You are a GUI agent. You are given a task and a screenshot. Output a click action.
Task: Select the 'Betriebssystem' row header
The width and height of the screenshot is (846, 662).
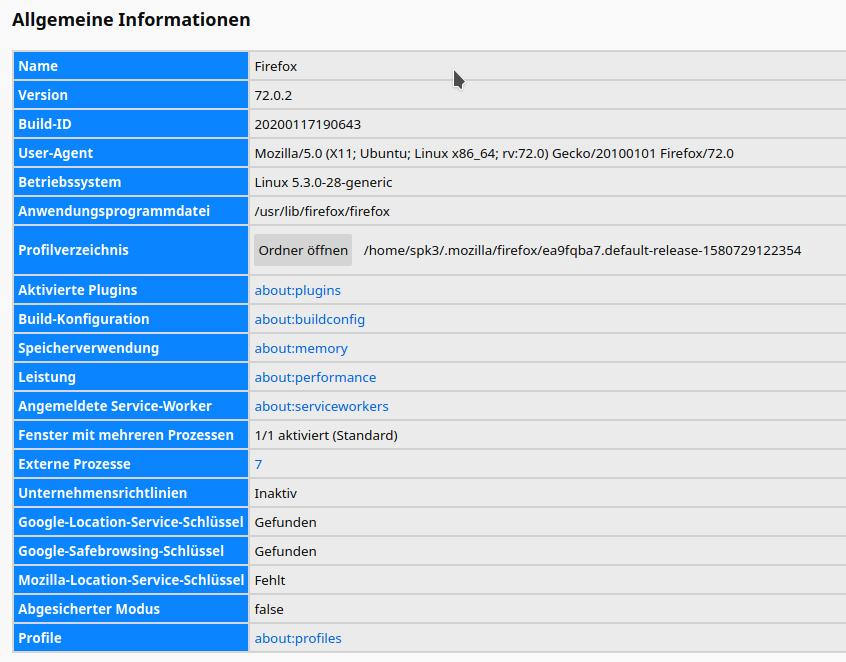click(x=131, y=182)
